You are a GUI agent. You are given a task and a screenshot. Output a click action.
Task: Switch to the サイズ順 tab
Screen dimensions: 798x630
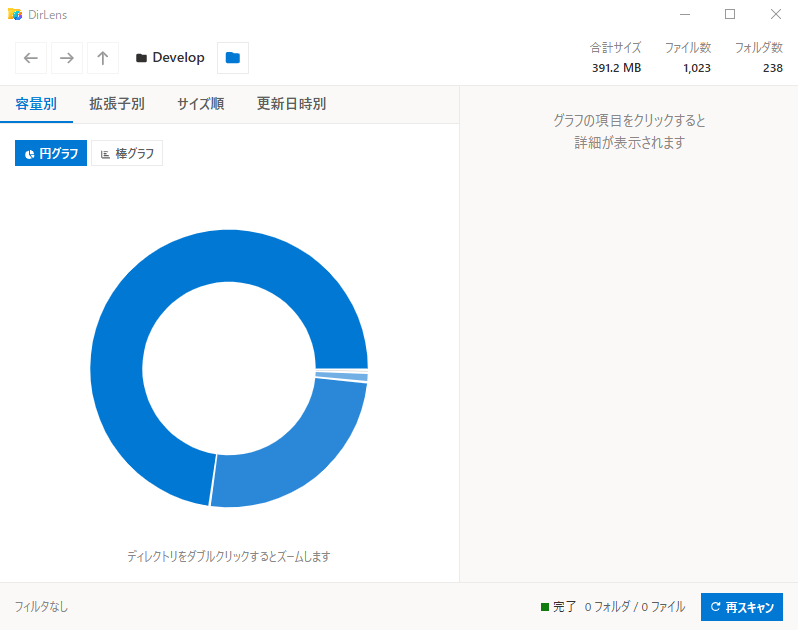point(200,104)
